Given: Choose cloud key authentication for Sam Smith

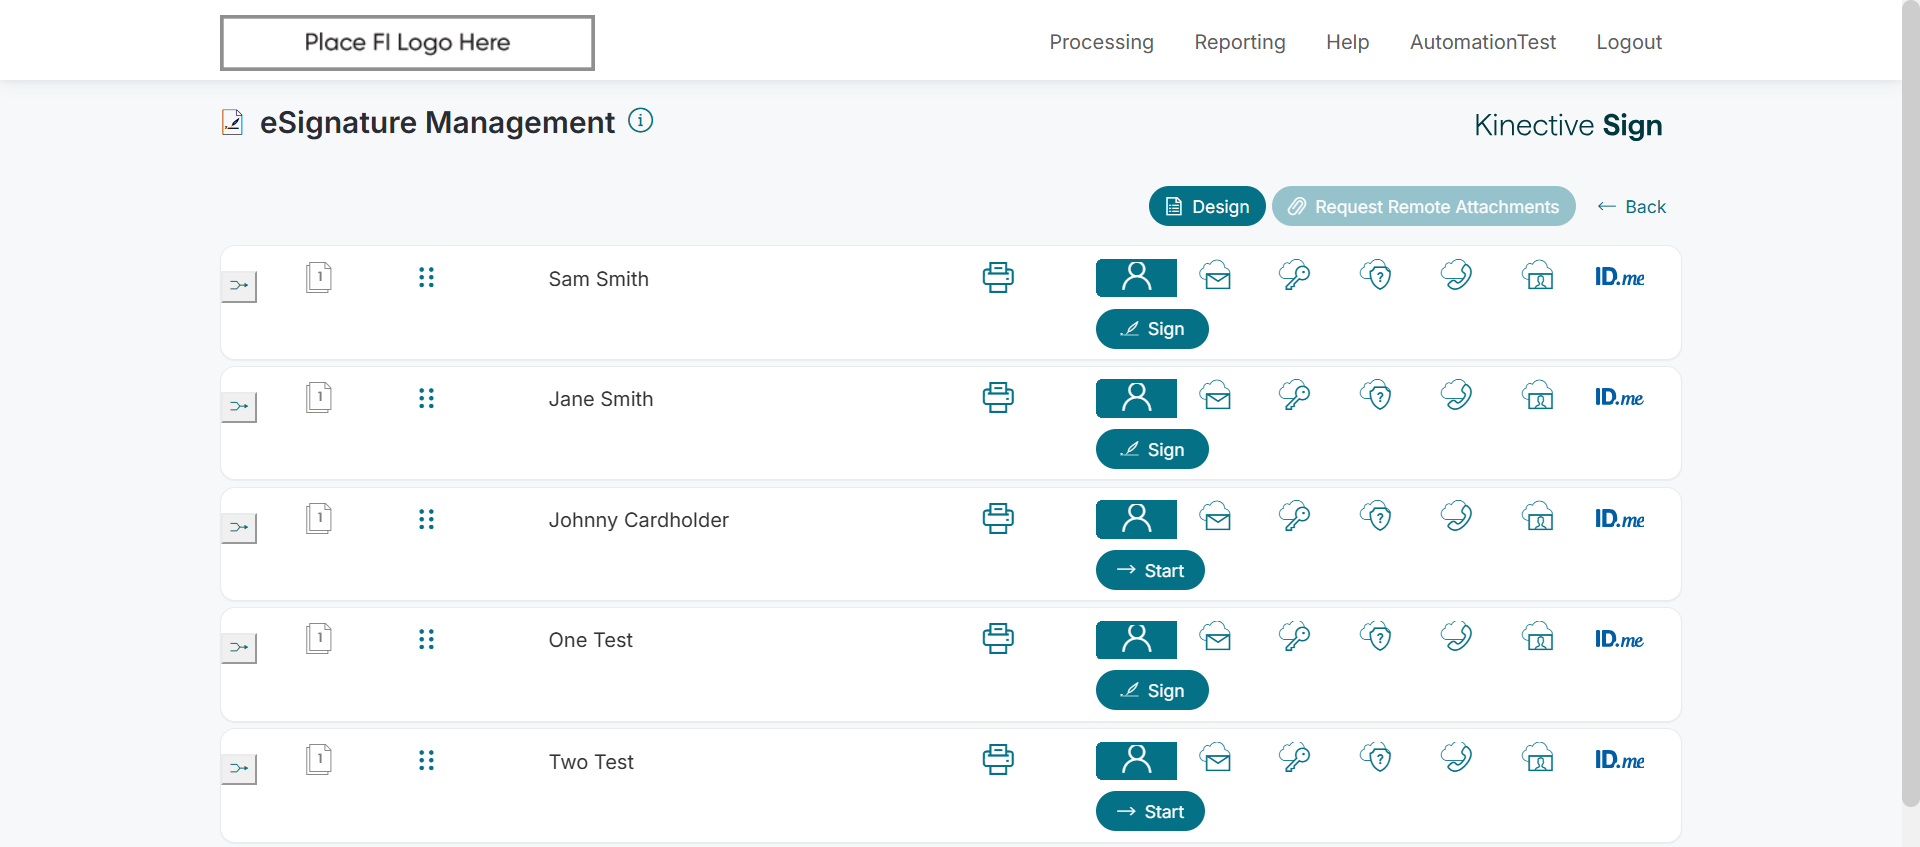Looking at the screenshot, I should point(1295,275).
